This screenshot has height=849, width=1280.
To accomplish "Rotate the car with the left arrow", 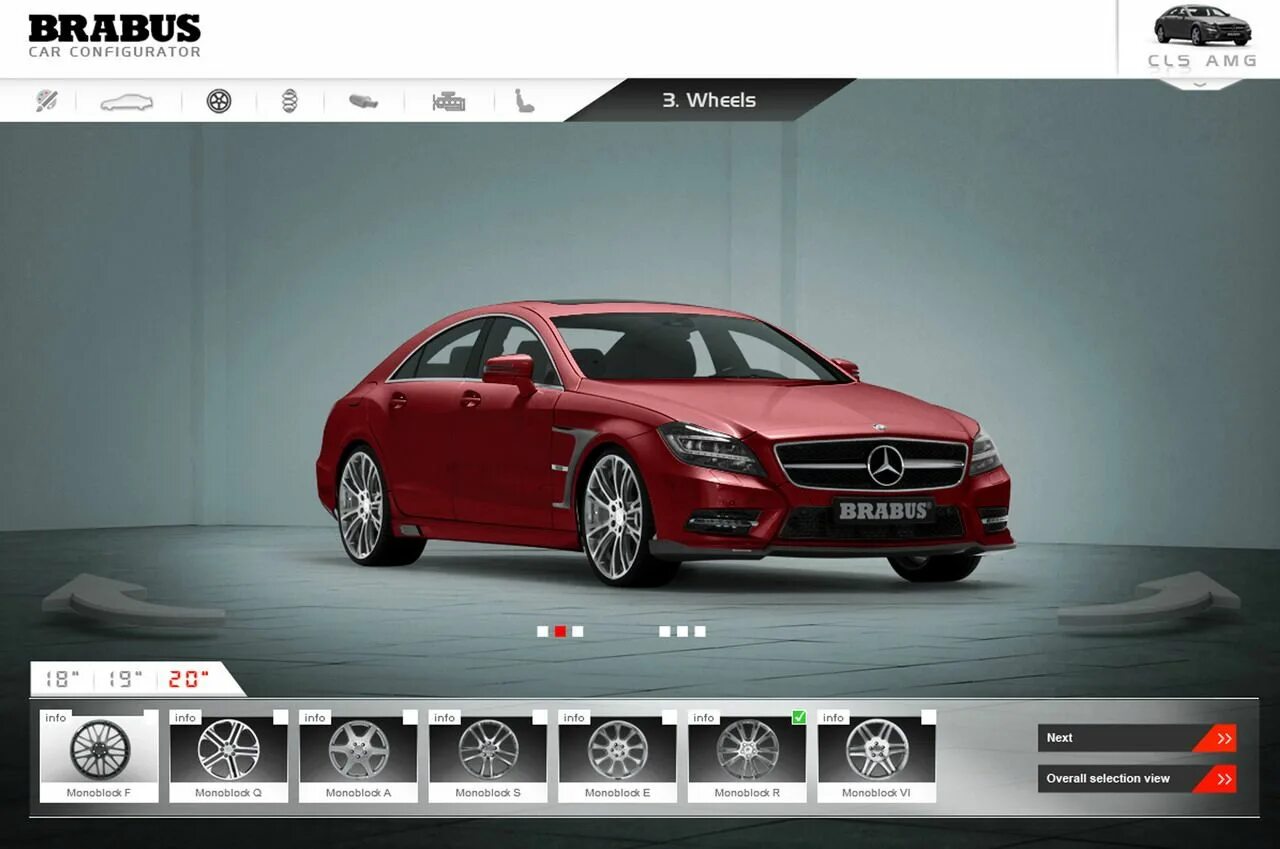I will click(x=133, y=602).
